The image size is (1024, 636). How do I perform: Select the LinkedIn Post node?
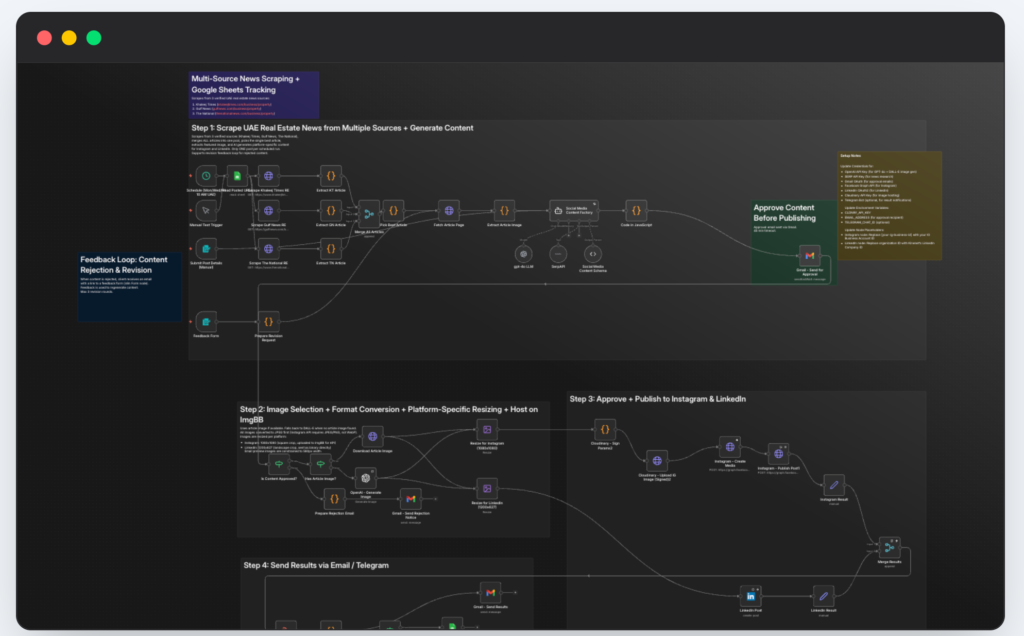click(x=750, y=595)
